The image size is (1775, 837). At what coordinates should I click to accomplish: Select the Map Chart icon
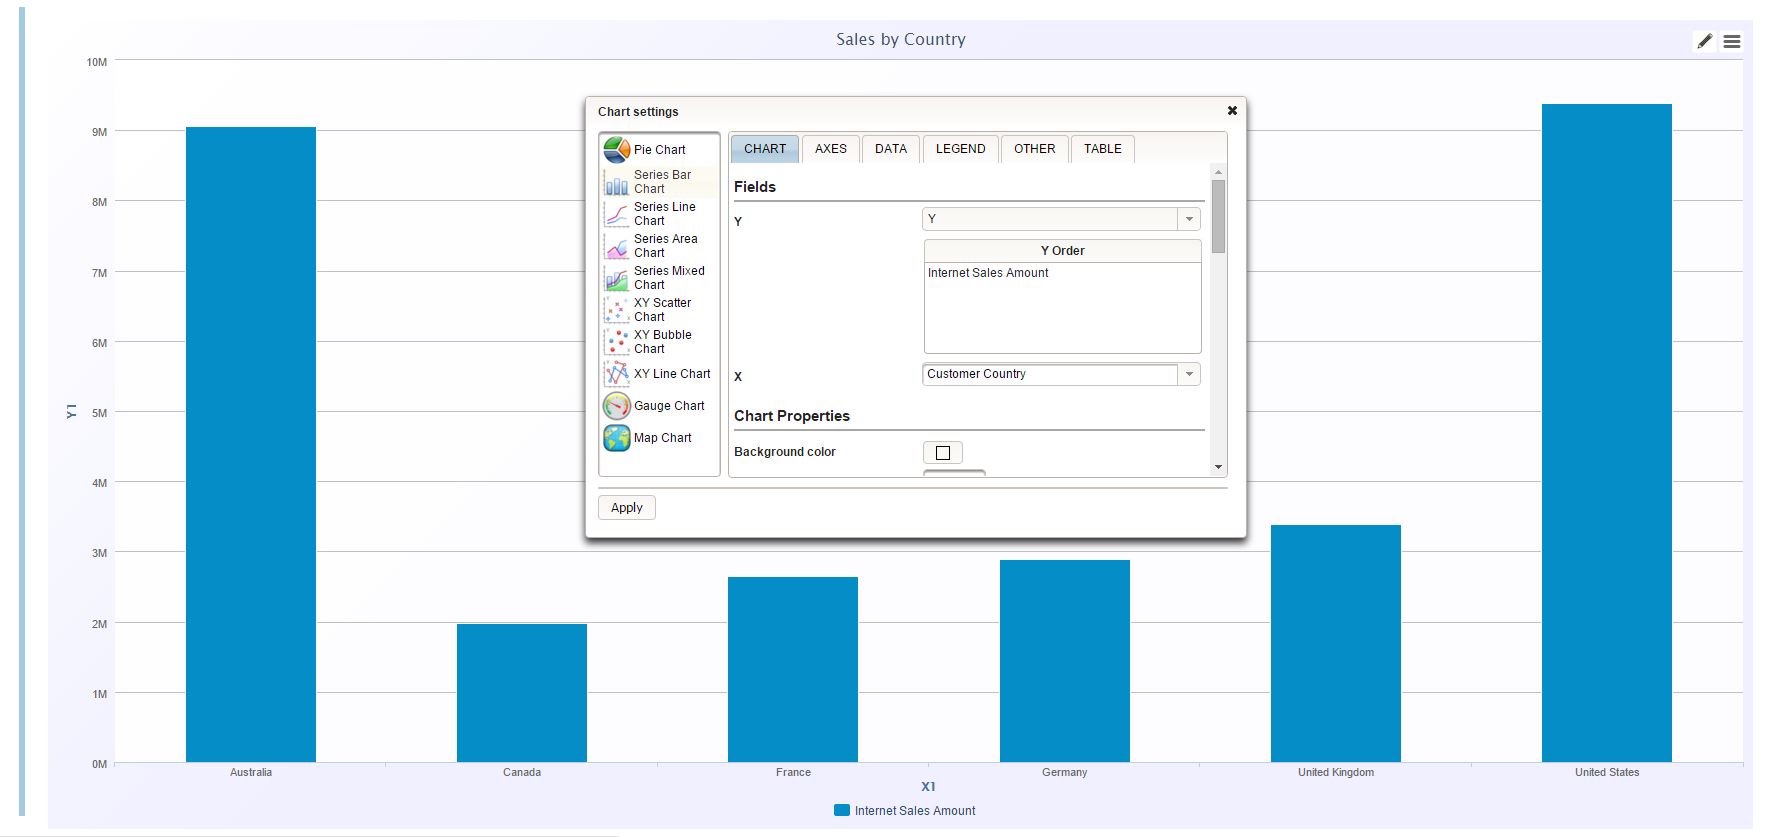617,438
